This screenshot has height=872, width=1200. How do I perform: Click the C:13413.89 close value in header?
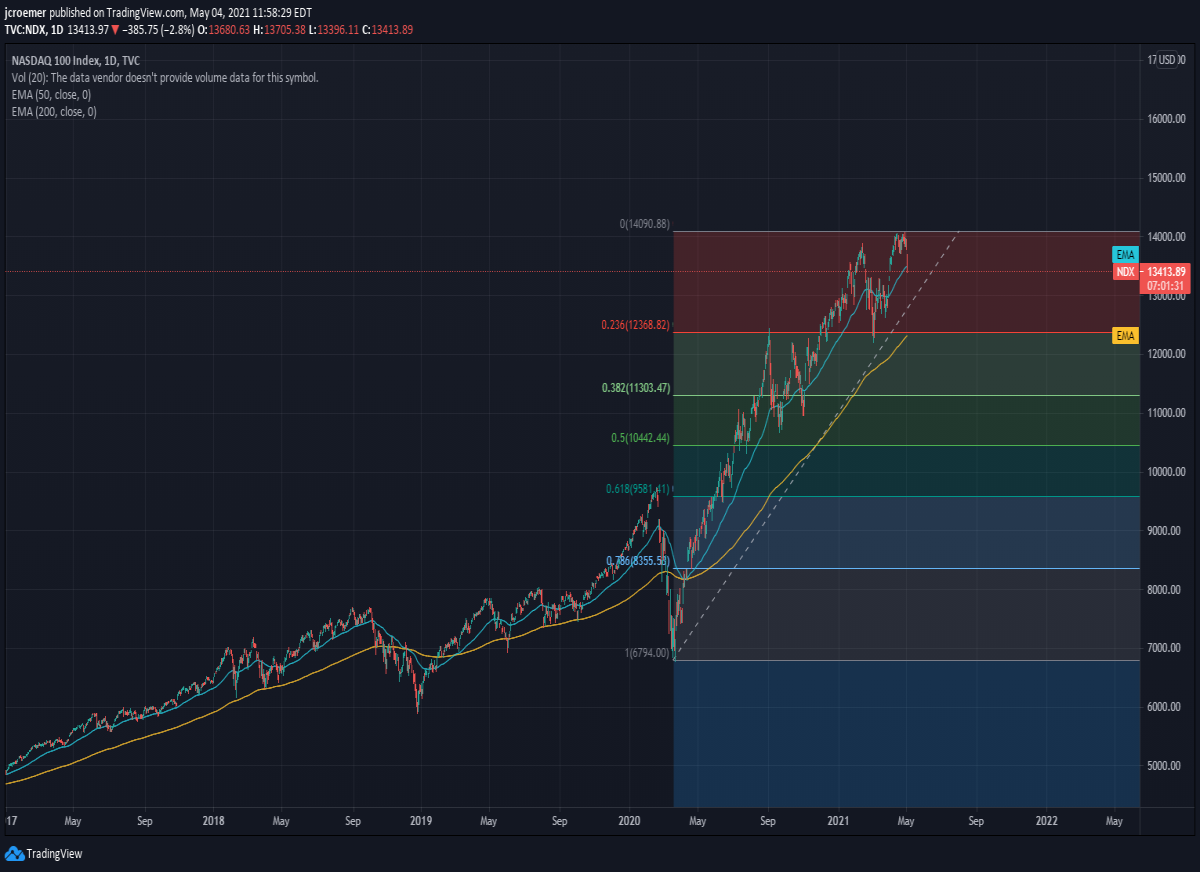388,30
